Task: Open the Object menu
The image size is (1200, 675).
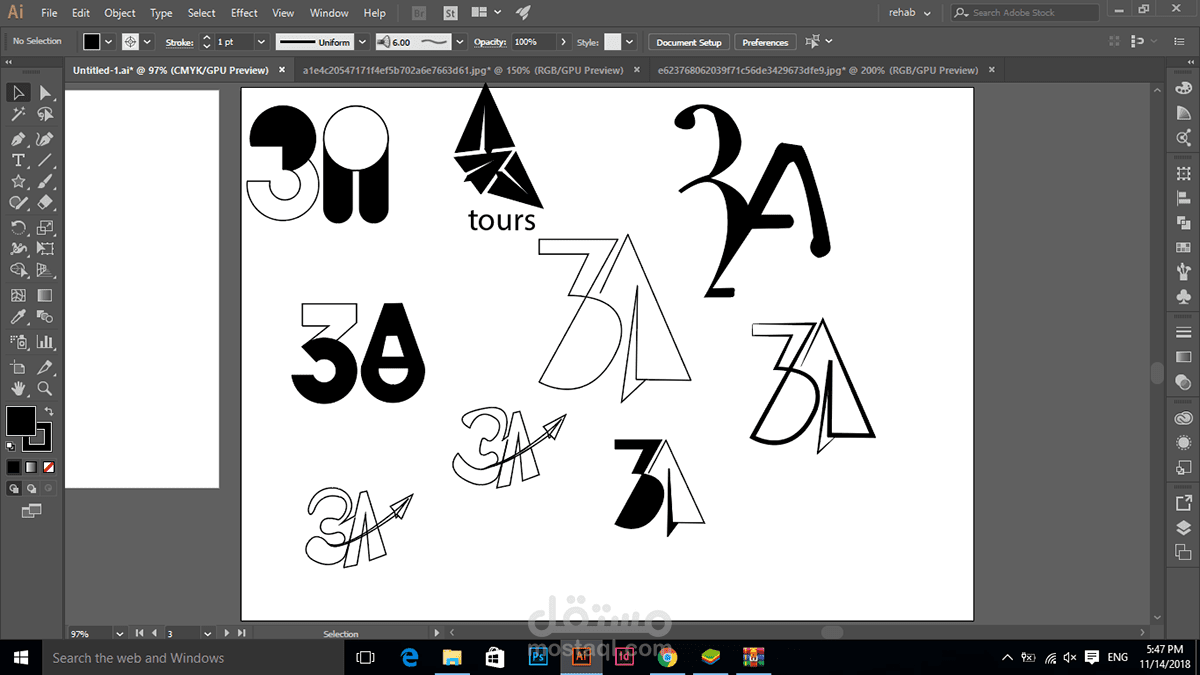Action: point(120,13)
